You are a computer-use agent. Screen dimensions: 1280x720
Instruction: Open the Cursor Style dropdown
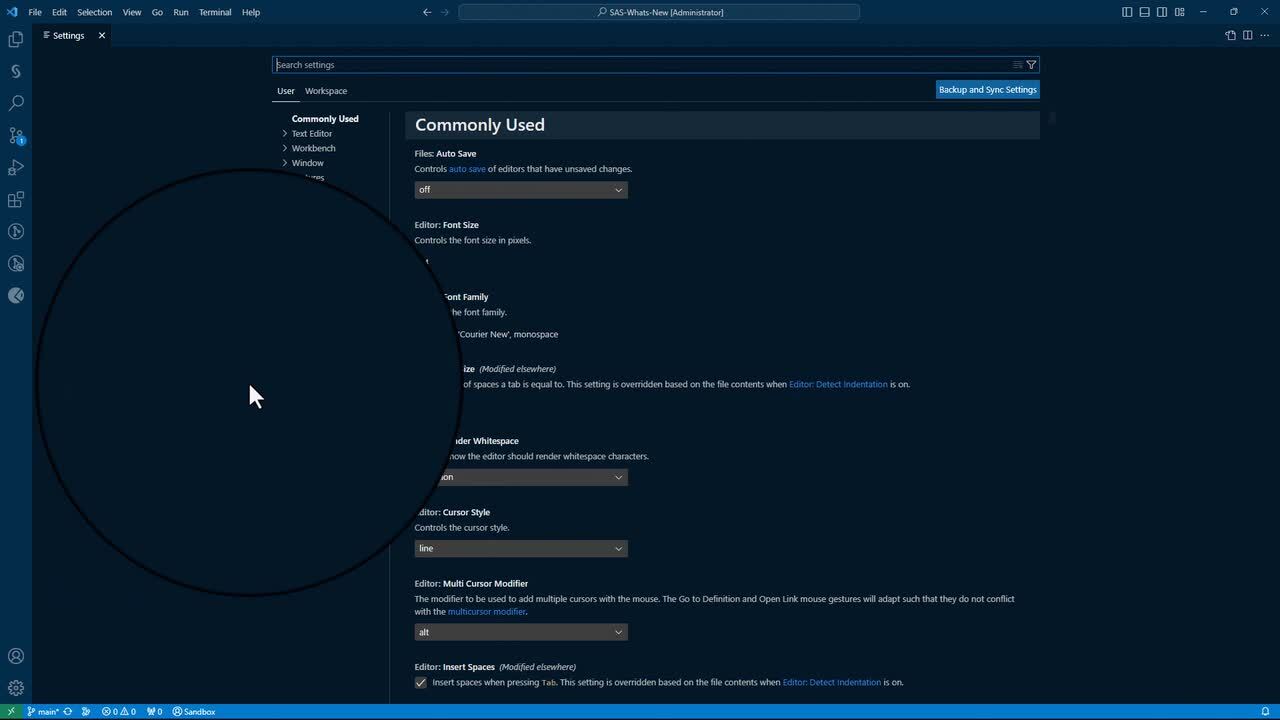tap(520, 548)
